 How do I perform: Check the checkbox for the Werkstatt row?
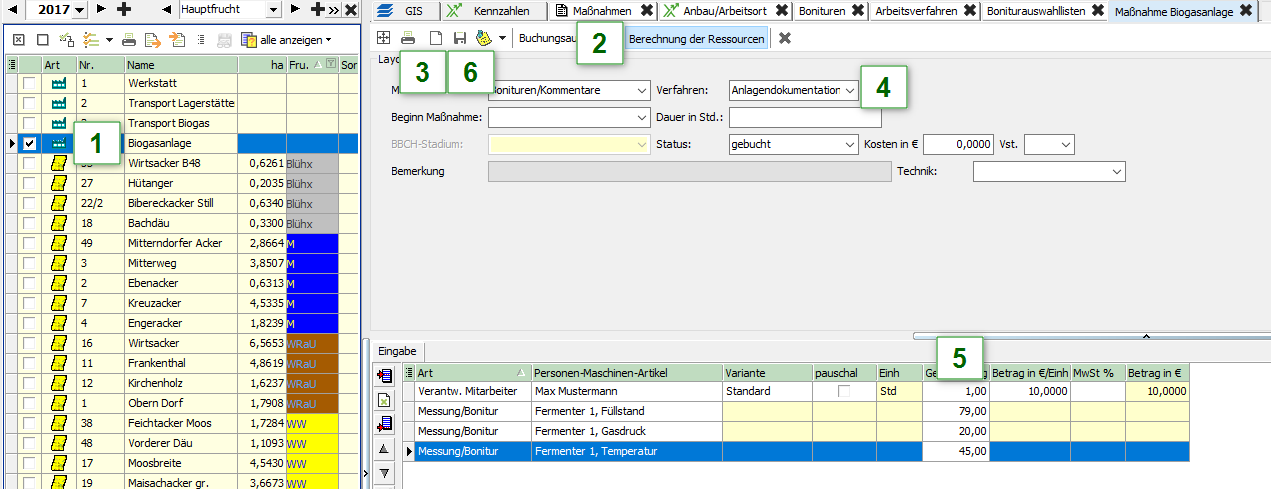(30, 84)
